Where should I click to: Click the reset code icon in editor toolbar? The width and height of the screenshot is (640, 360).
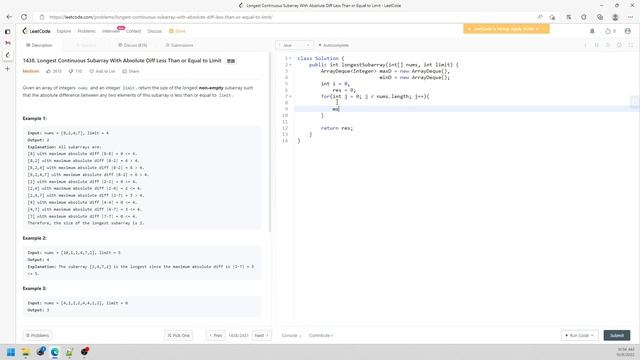(x=608, y=45)
